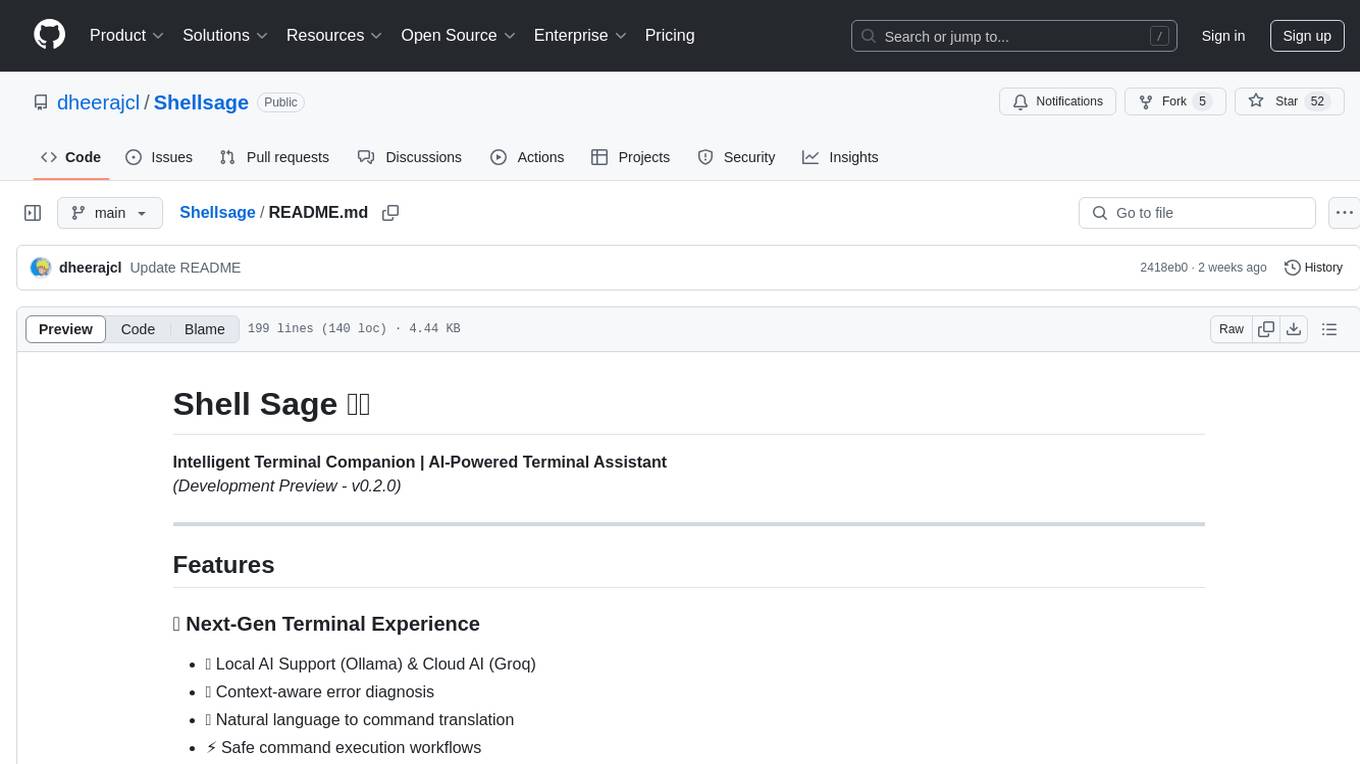Open the main branch selector
The image size is (1360, 764).
[110, 213]
